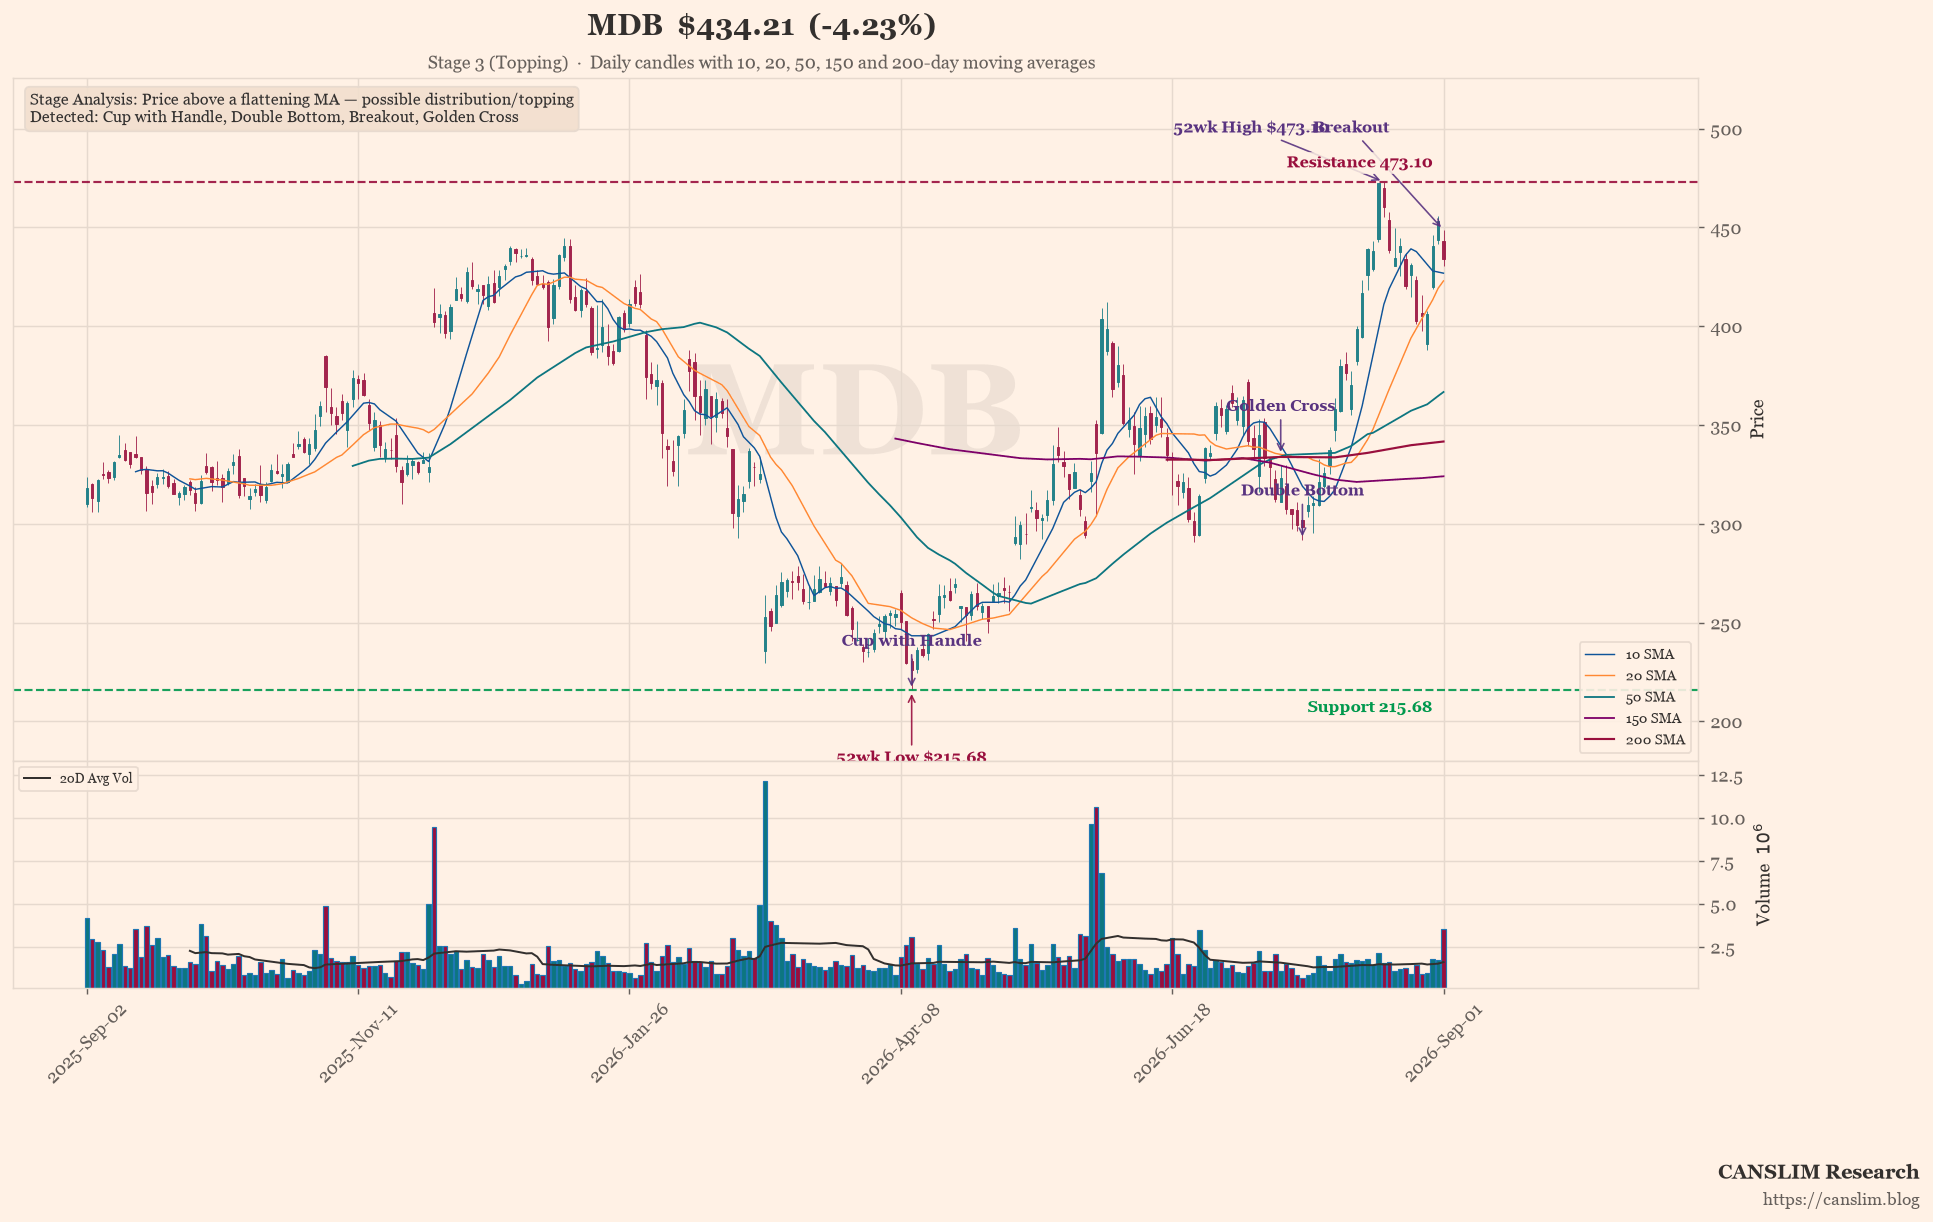Click the 10.0 volume axis tick
This screenshot has width=1933, height=1222.
coord(1727,820)
